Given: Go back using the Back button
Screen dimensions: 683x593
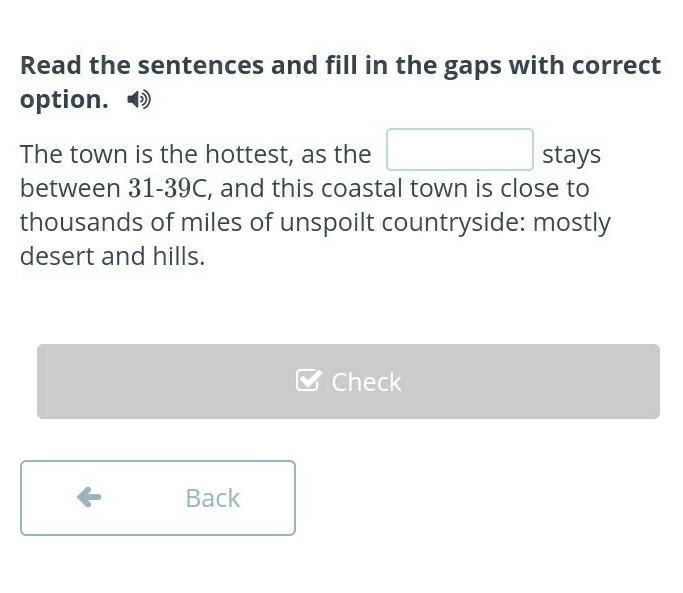Looking at the screenshot, I should point(157,497).
